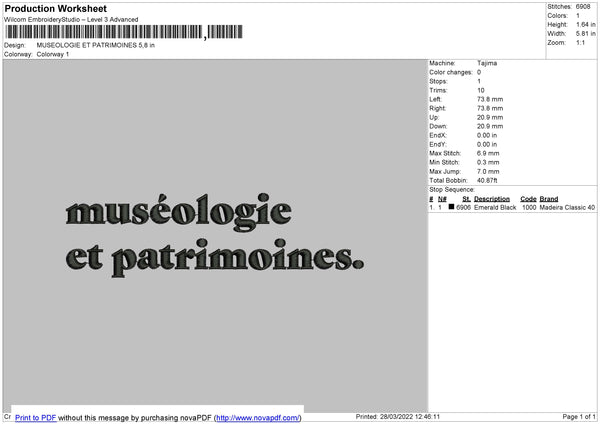Select the 'Code' column header

(x=528, y=199)
